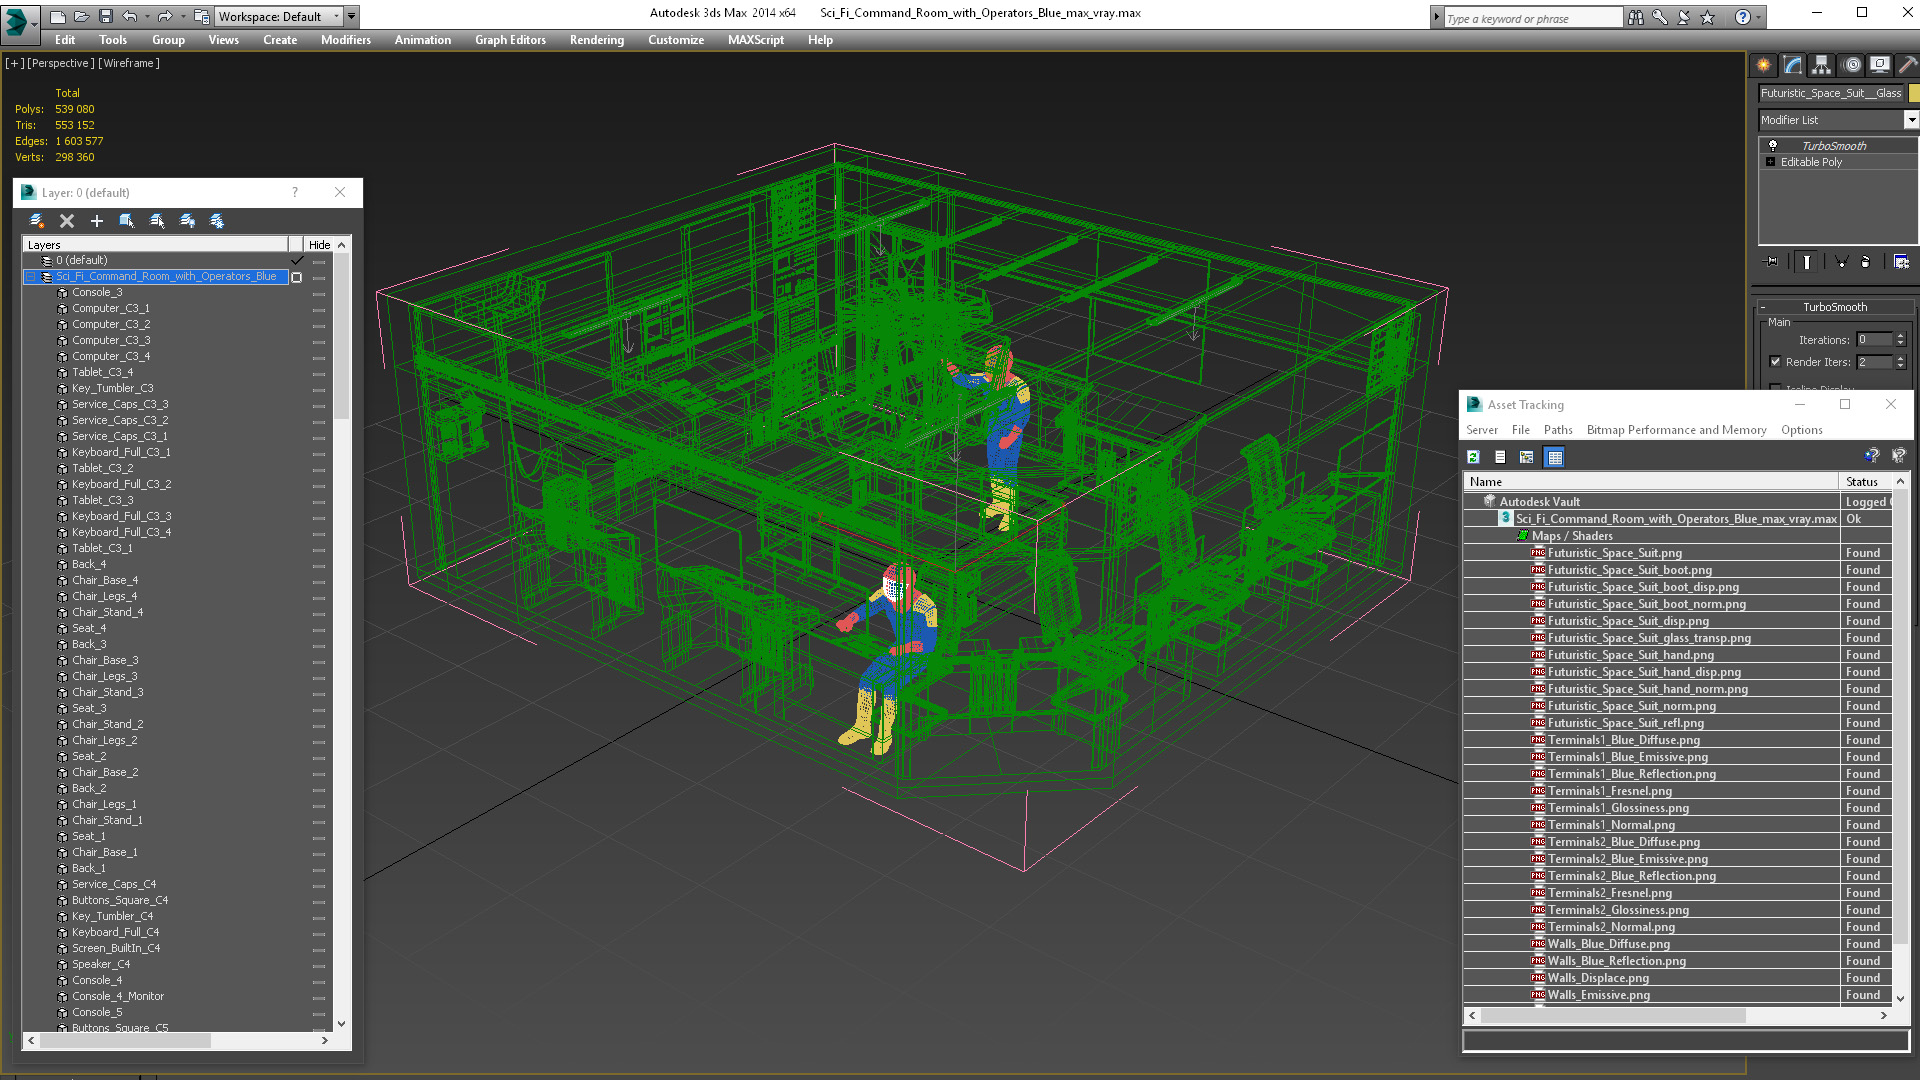Click Select Highlighted Objects and Layers icon

127,221
